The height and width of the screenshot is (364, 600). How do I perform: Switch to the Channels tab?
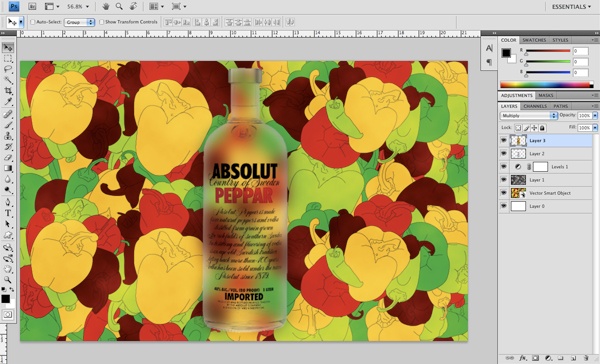(535, 106)
